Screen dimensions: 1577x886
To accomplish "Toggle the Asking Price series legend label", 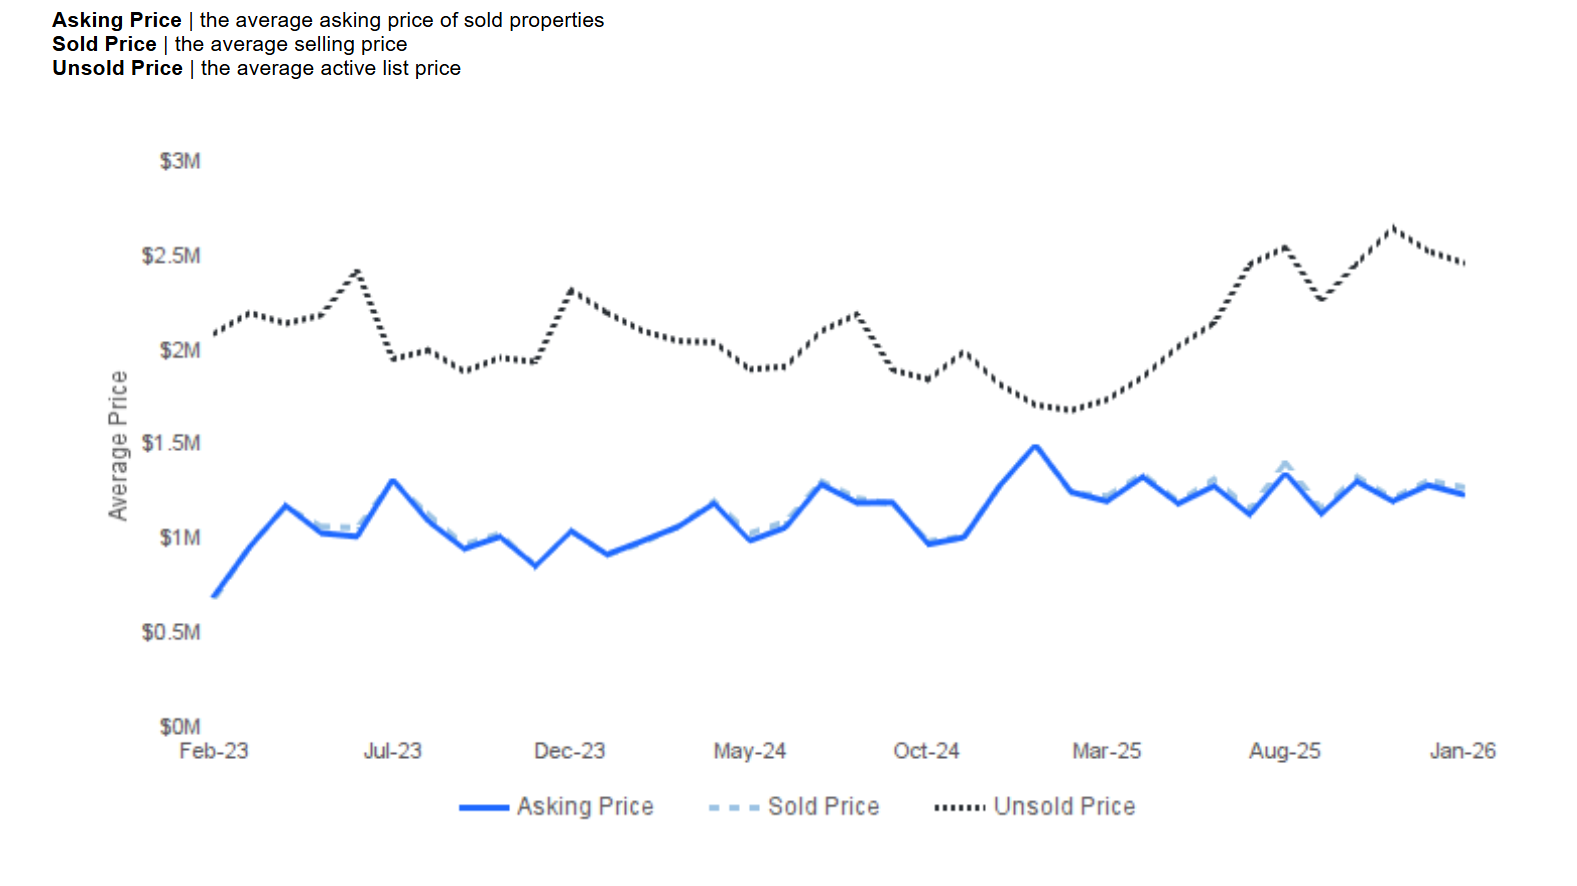I will (x=585, y=807).
